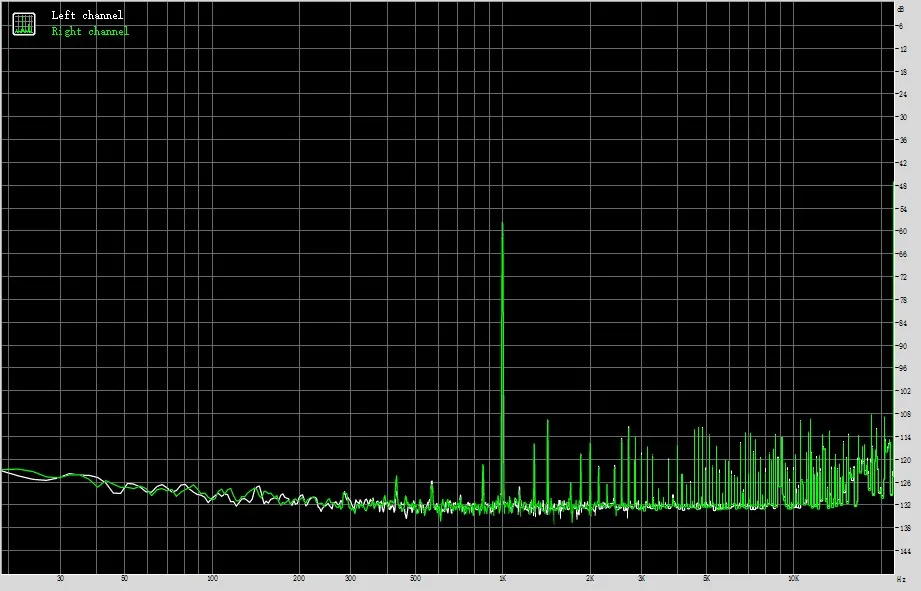Viewport: 921px width, 591px height.
Task: Click the tip of the 1K peak
Action: click(x=502, y=224)
